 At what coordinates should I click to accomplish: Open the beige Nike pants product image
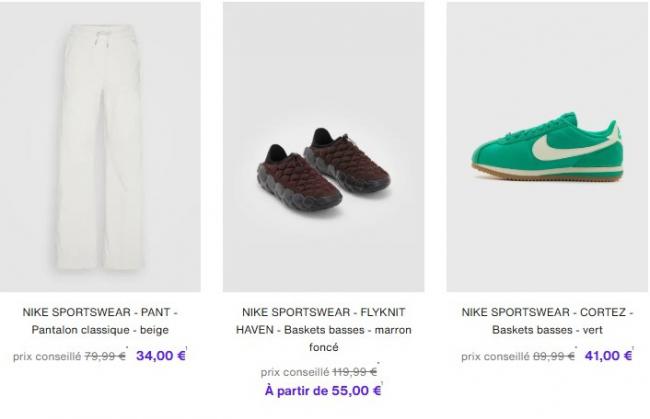[x=100, y=147]
